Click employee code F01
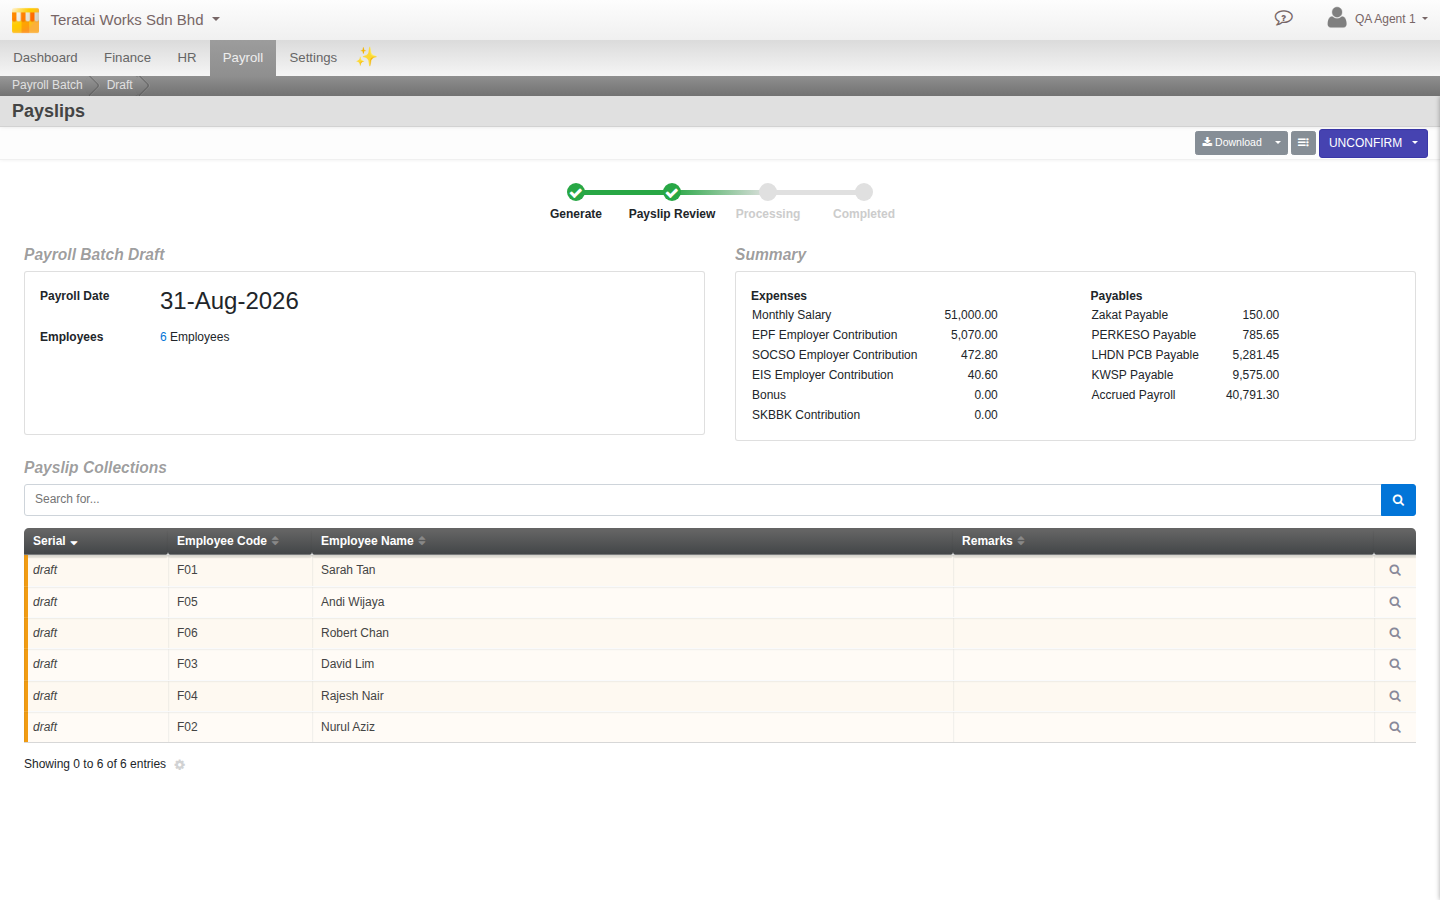This screenshot has width=1440, height=900. (x=187, y=570)
